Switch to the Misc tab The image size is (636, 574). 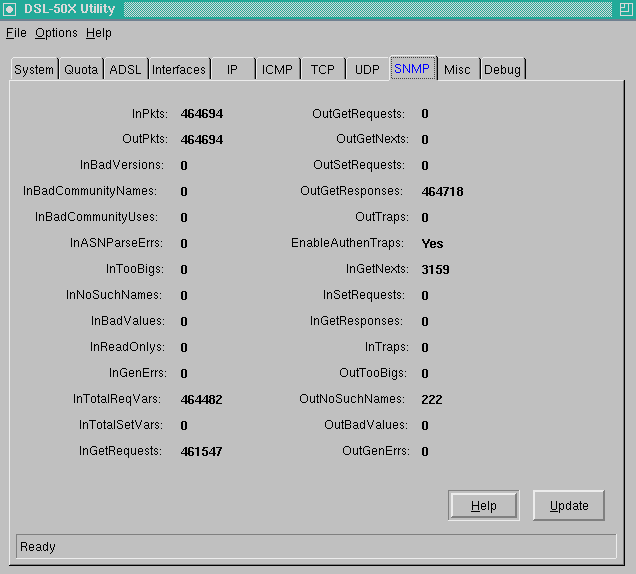(457, 69)
